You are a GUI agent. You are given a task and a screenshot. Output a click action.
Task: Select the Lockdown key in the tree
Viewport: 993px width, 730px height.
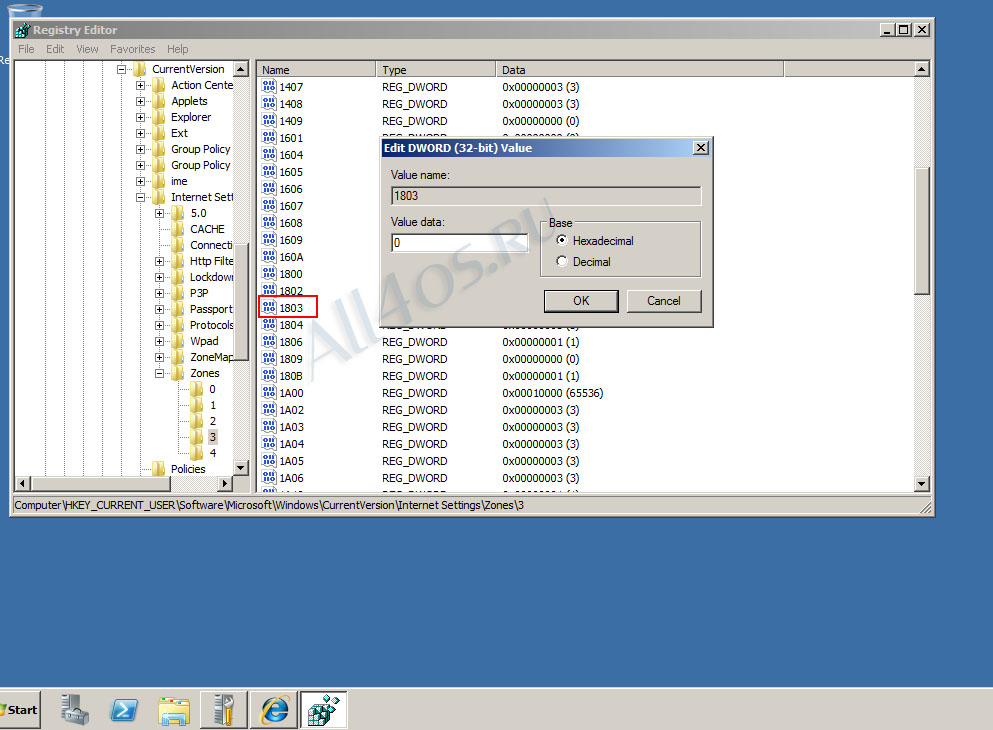[x=212, y=277]
